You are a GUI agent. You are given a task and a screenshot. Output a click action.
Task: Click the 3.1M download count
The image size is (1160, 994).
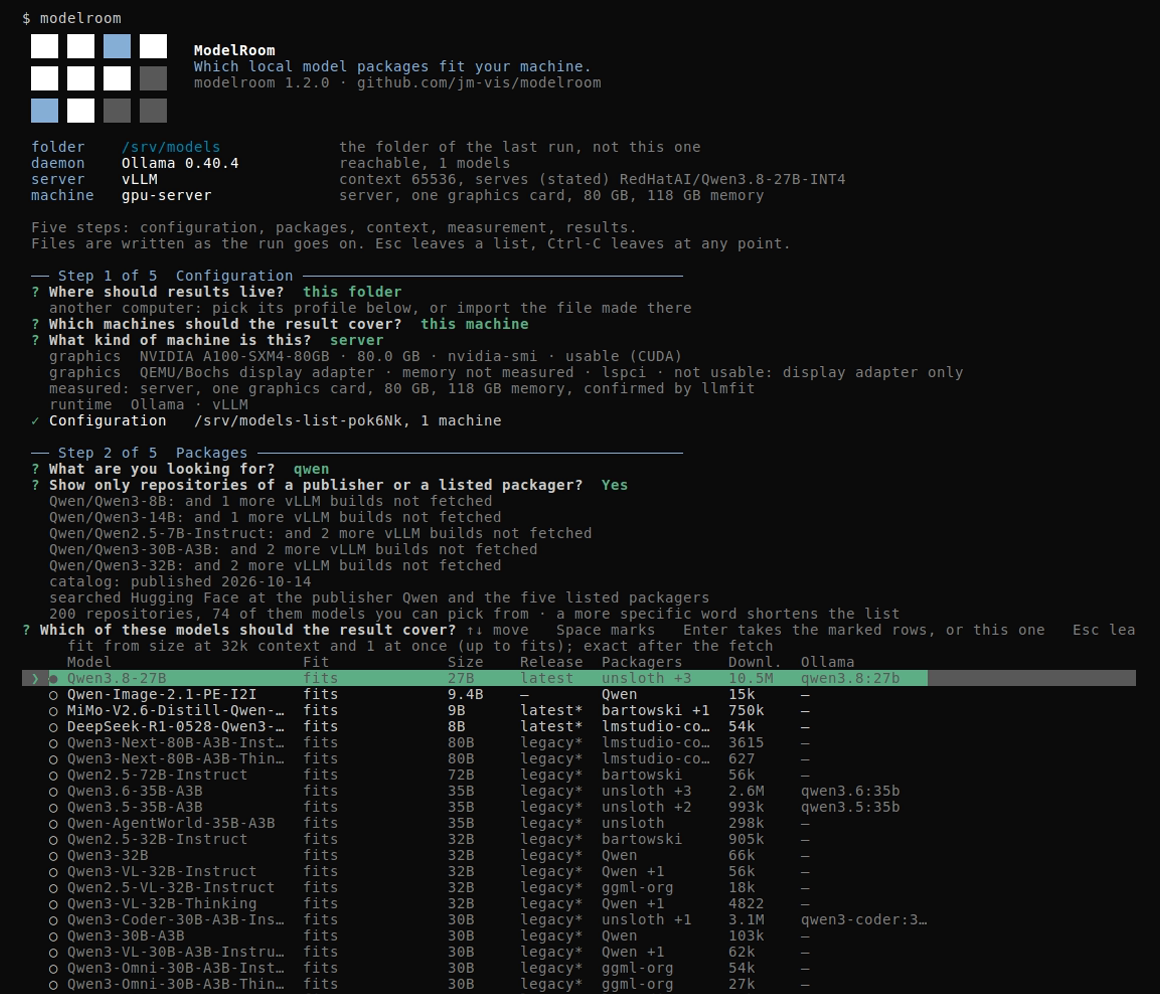coord(746,920)
